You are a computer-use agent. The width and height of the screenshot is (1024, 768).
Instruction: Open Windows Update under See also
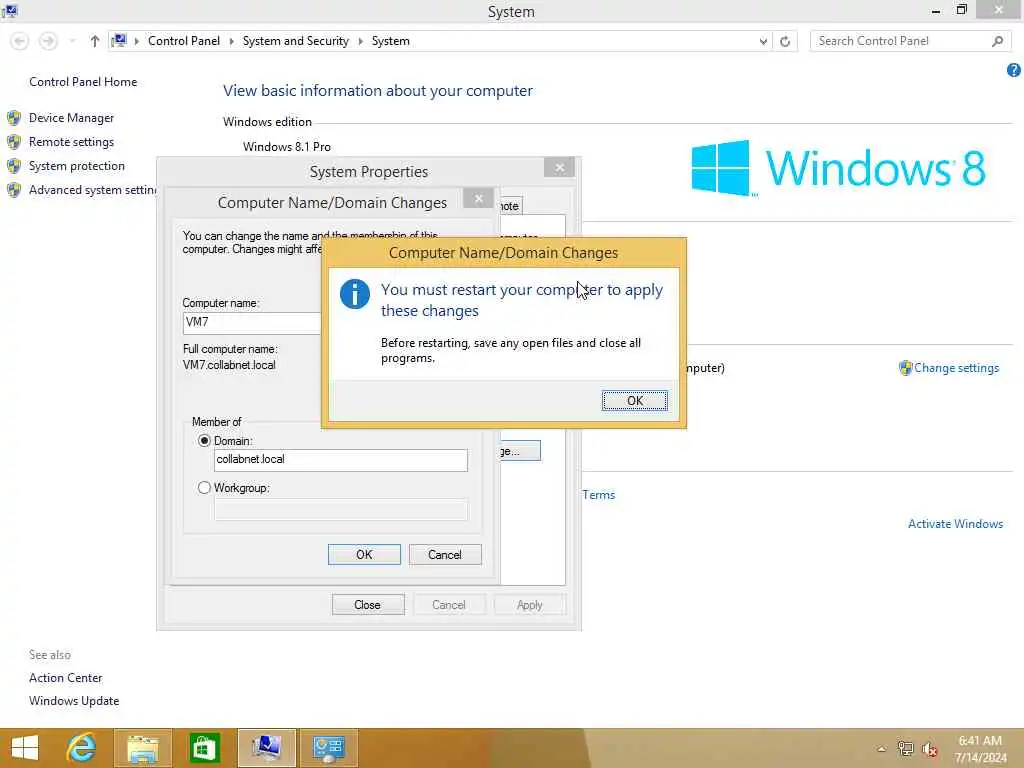(x=74, y=701)
